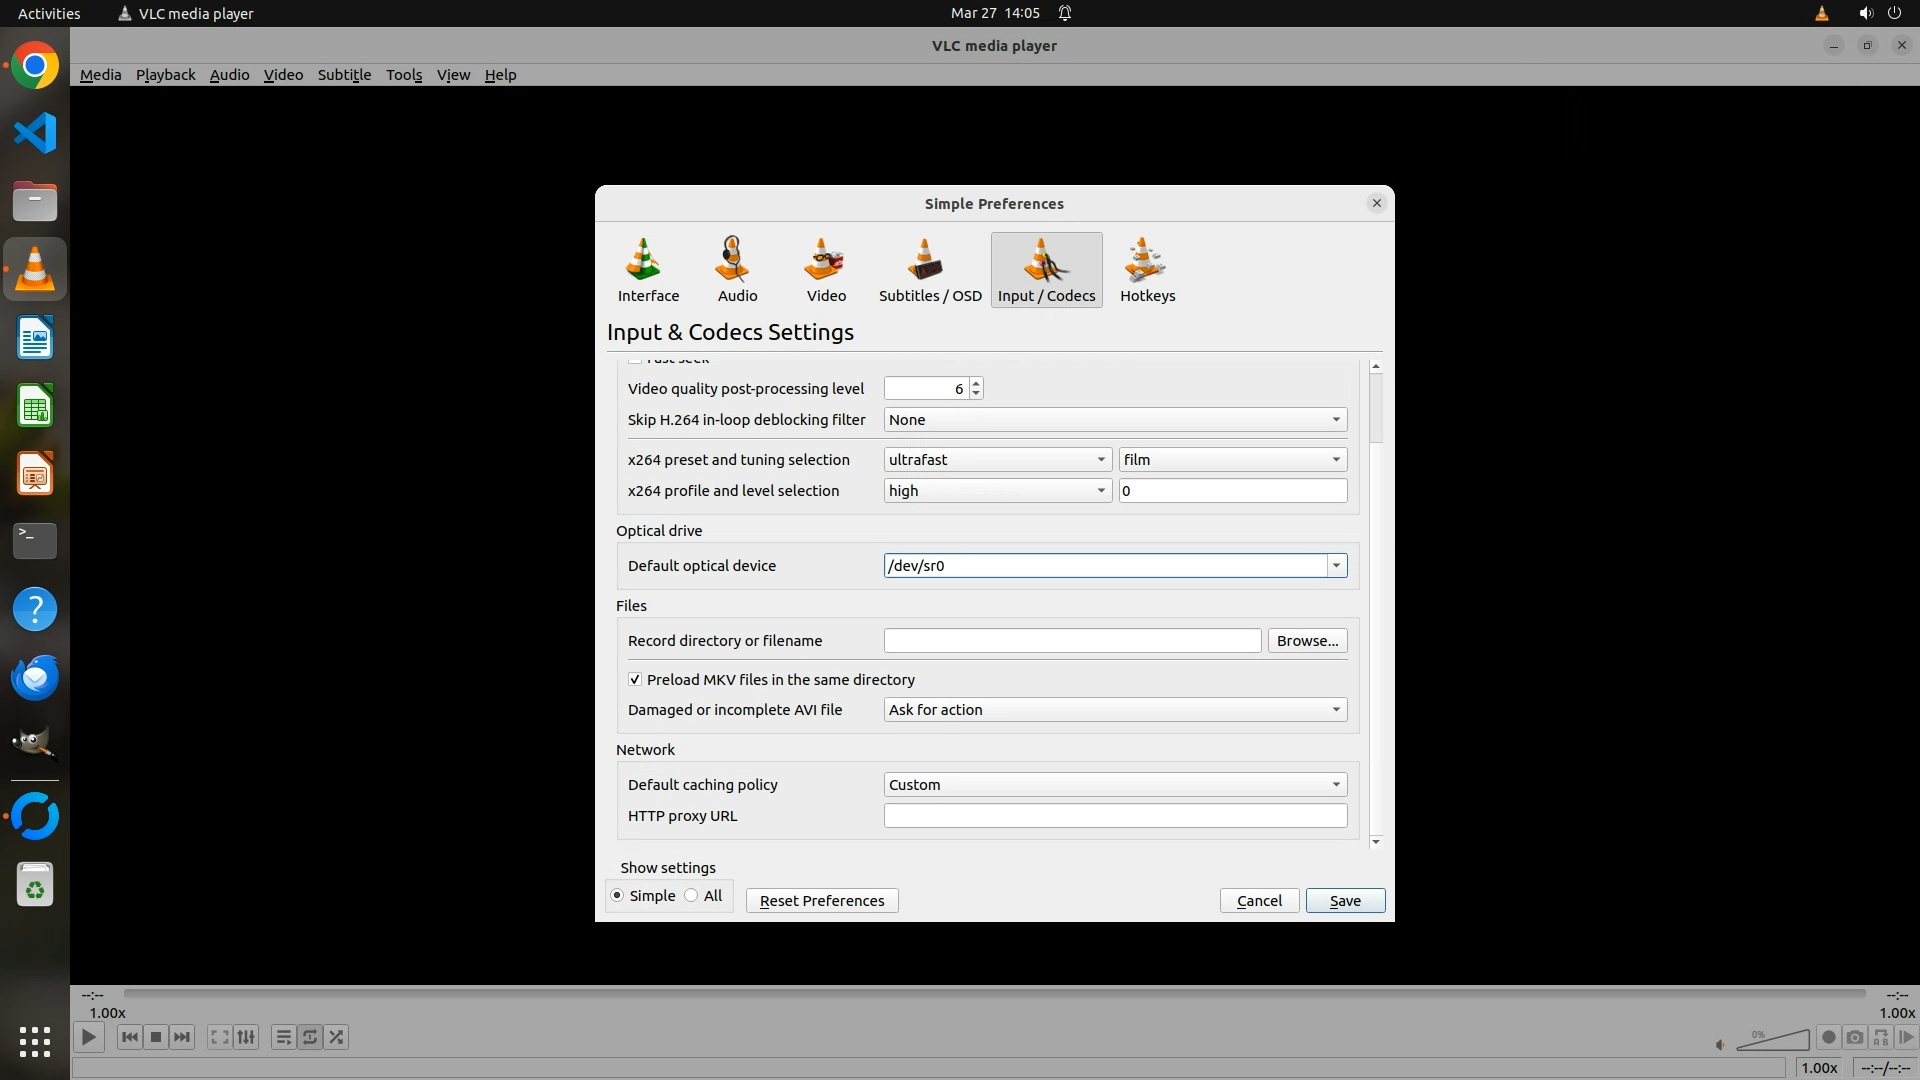
Task: Click Browse for the record directory
Action: 1307,640
